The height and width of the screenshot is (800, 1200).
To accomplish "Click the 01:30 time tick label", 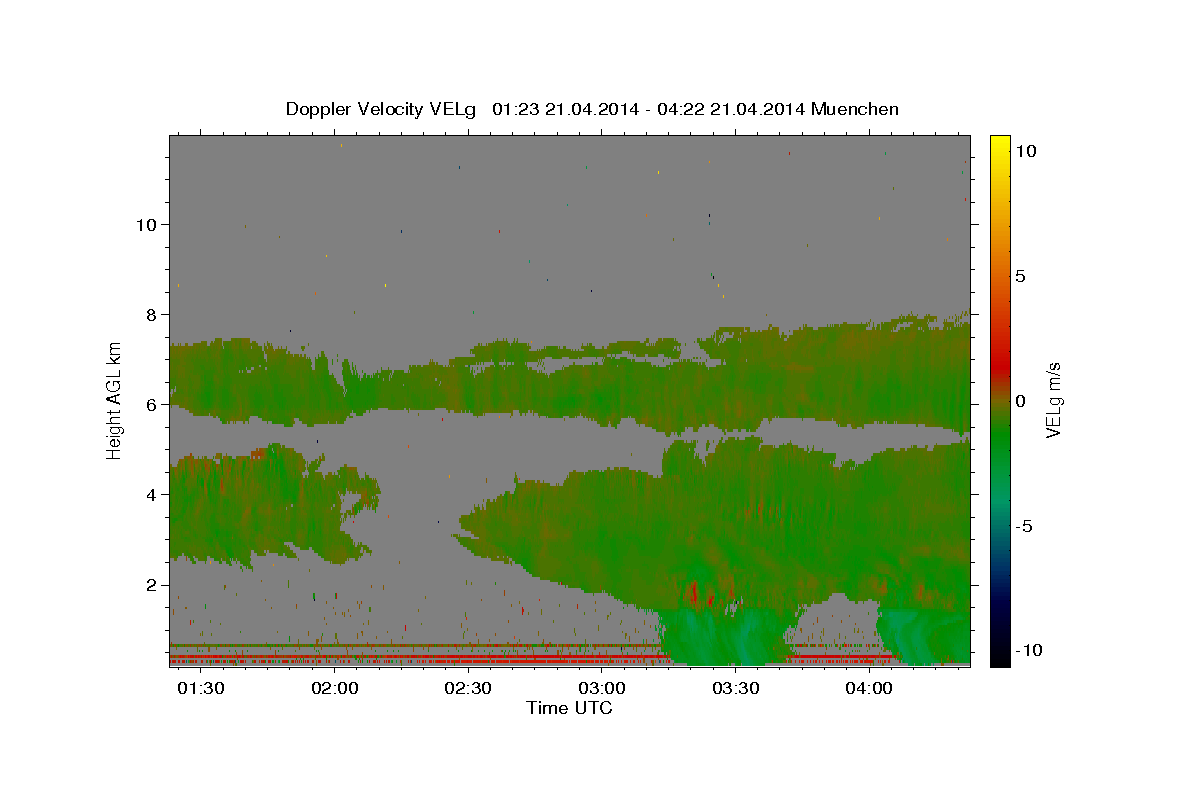I will point(201,689).
